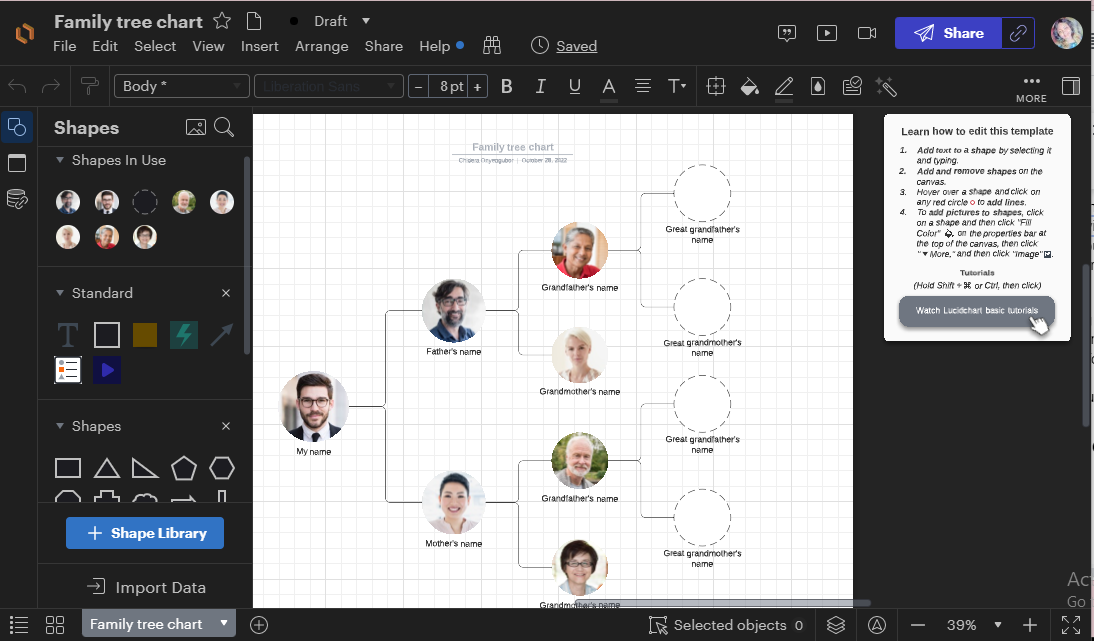The height and width of the screenshot is (641, 1094).
Task: Open the zoom percentage dropdown arrow
Action: [998, 625]
